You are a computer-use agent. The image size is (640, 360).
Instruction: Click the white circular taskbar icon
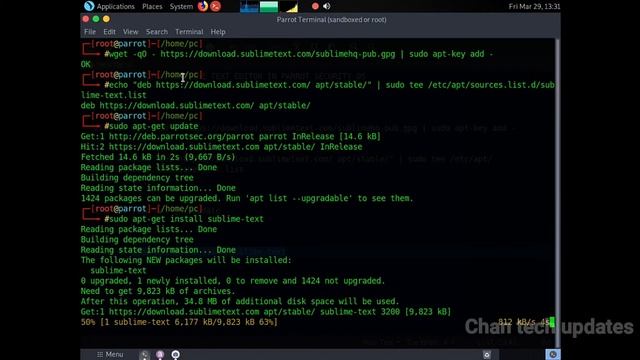tap(176, 355)
